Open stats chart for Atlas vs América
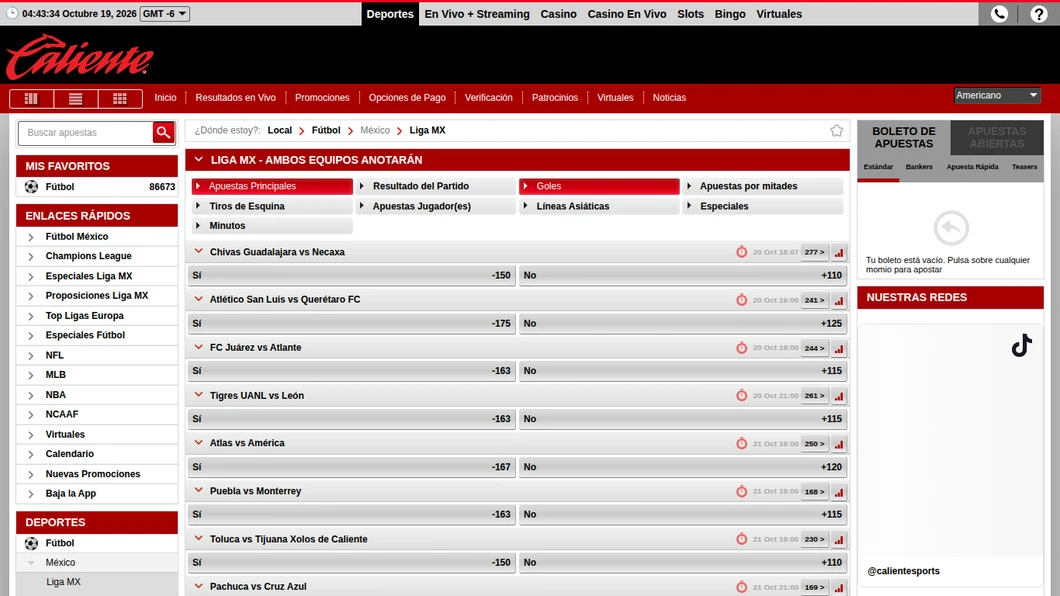Screen dimensions: 1060x596 coord(838,444)
